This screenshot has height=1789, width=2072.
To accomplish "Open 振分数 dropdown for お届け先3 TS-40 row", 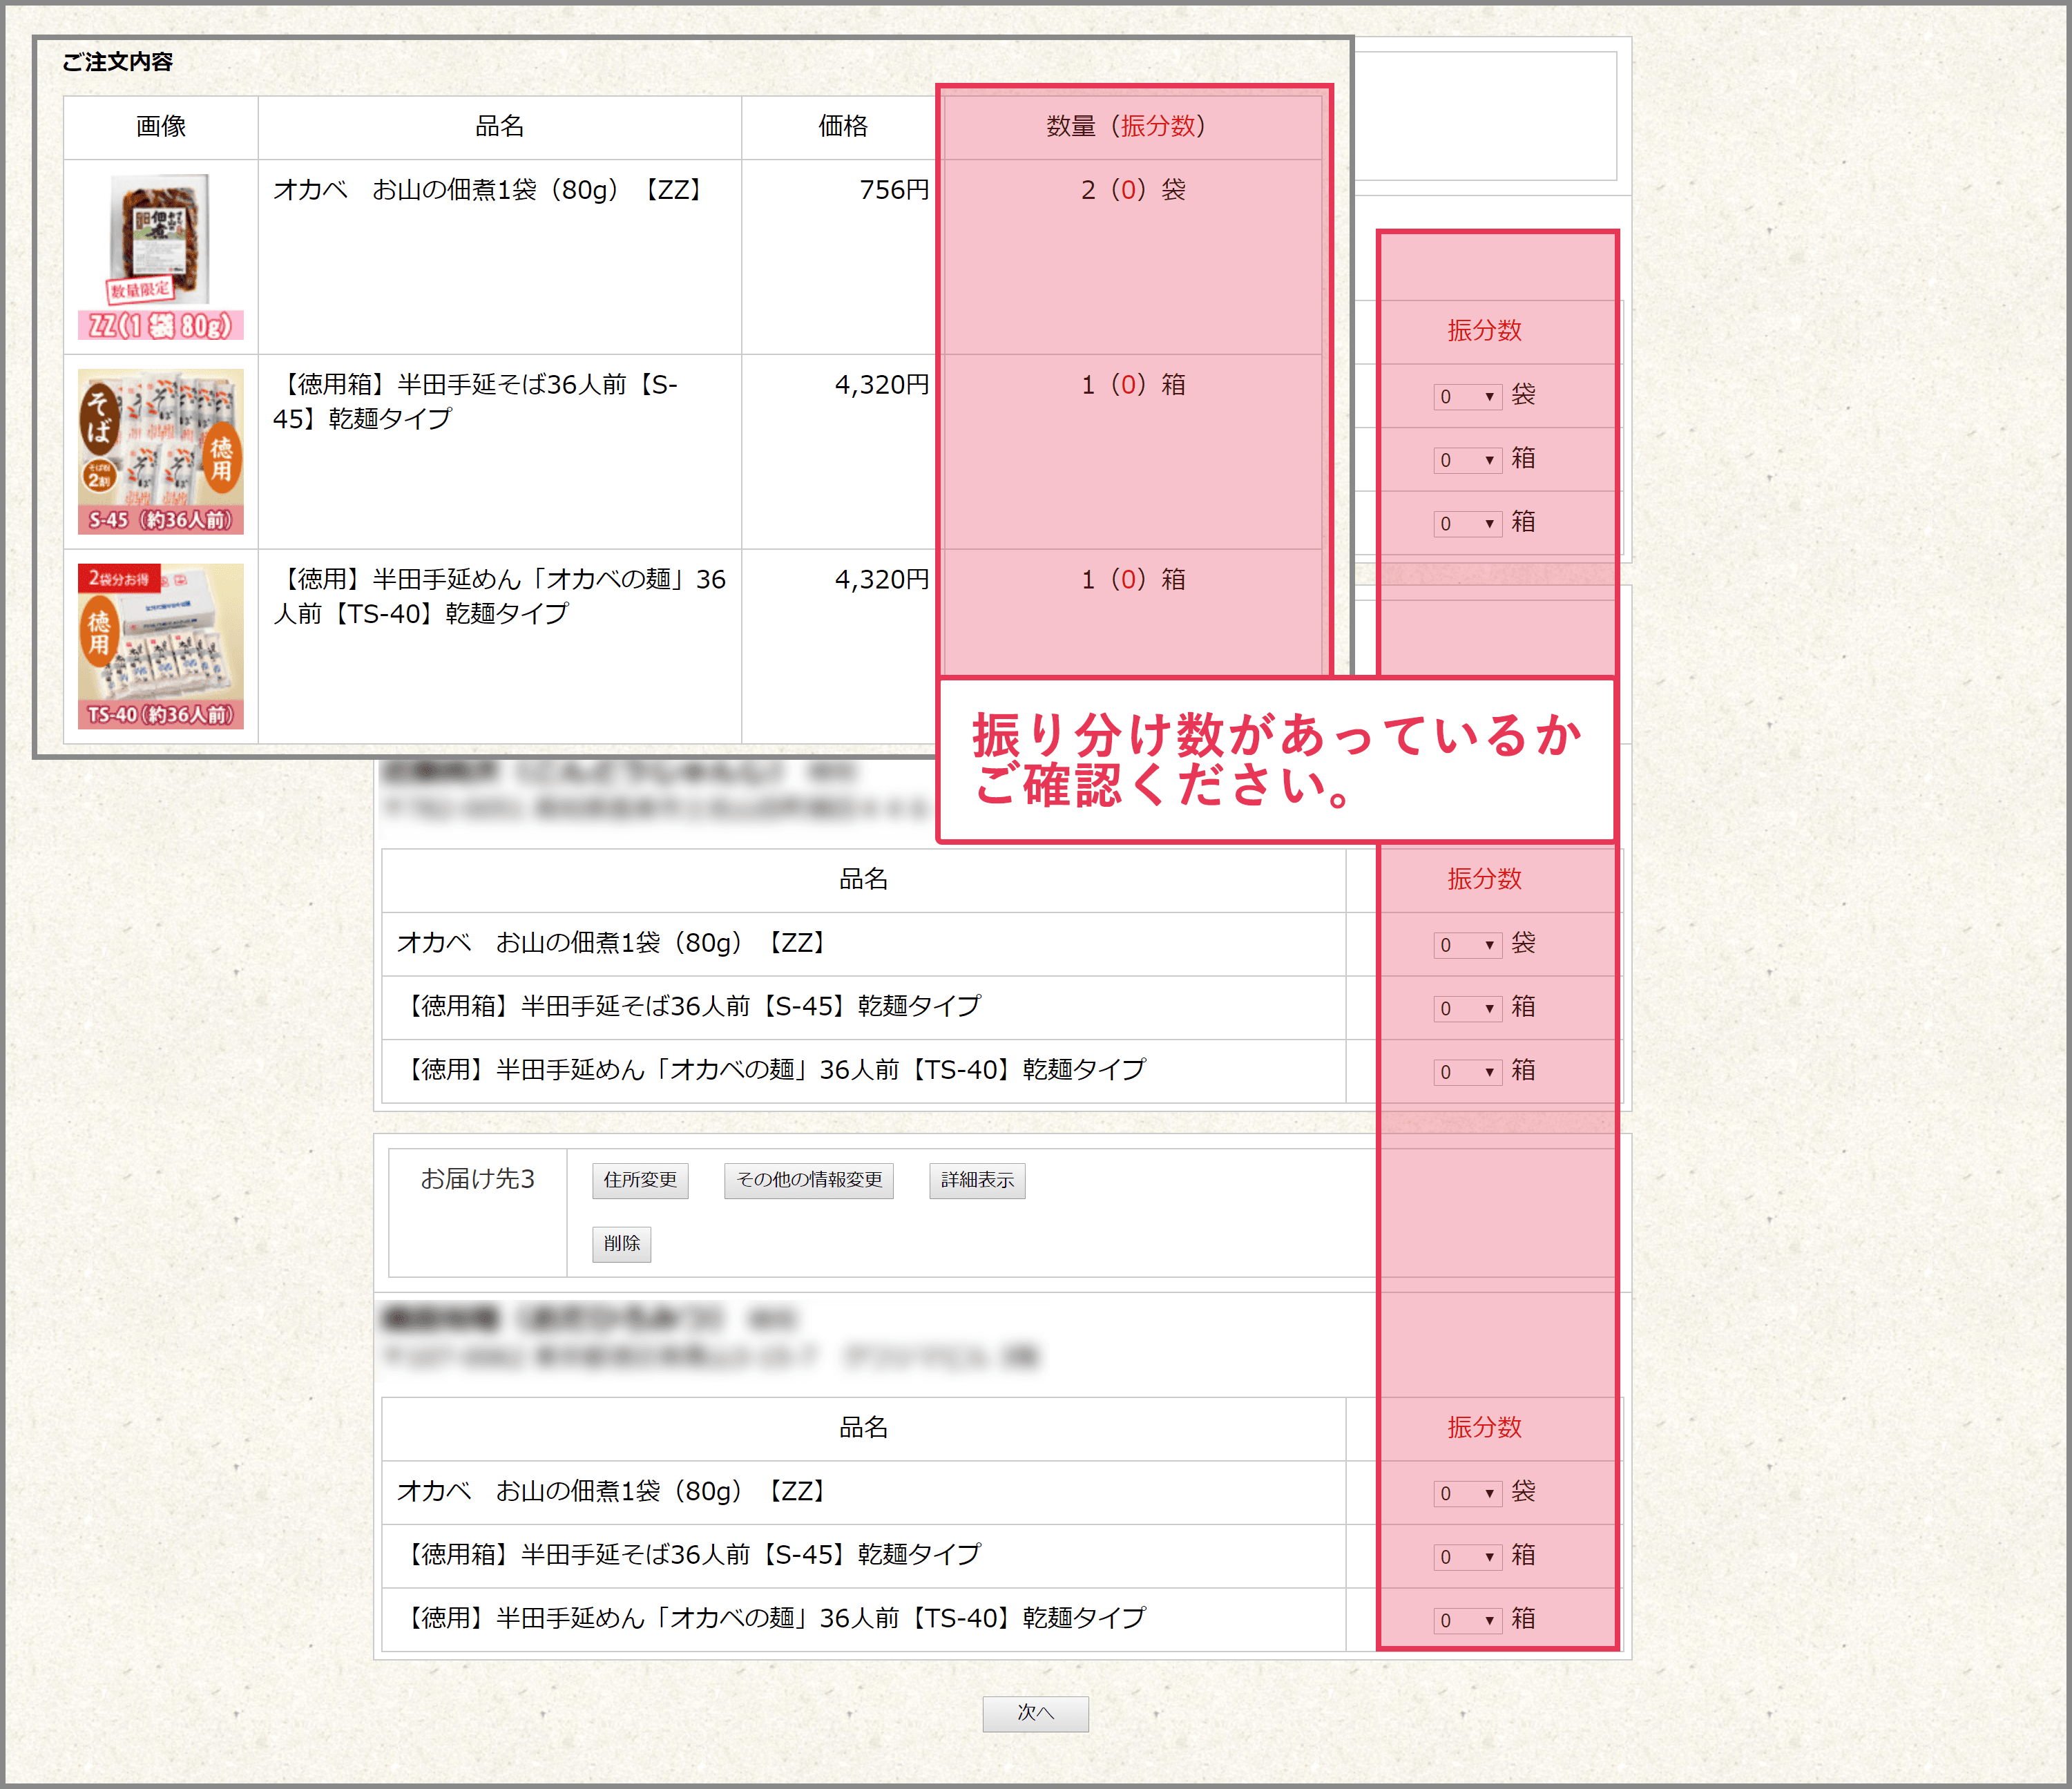I will (1467, 1620).
